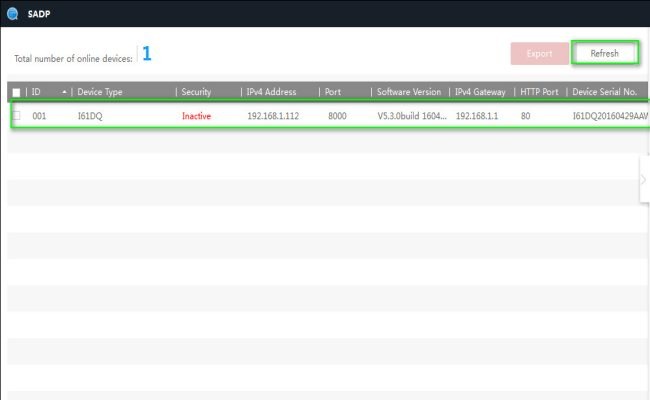The width and height of the screenshot is (650, 400).
Task: Sort by the Device Type column header
Action: pos(100,92)
